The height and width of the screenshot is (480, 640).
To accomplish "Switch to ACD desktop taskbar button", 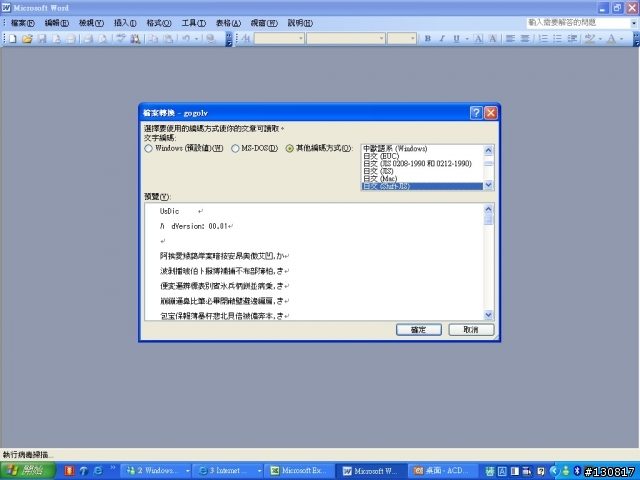I will click(x=444, y=471).
